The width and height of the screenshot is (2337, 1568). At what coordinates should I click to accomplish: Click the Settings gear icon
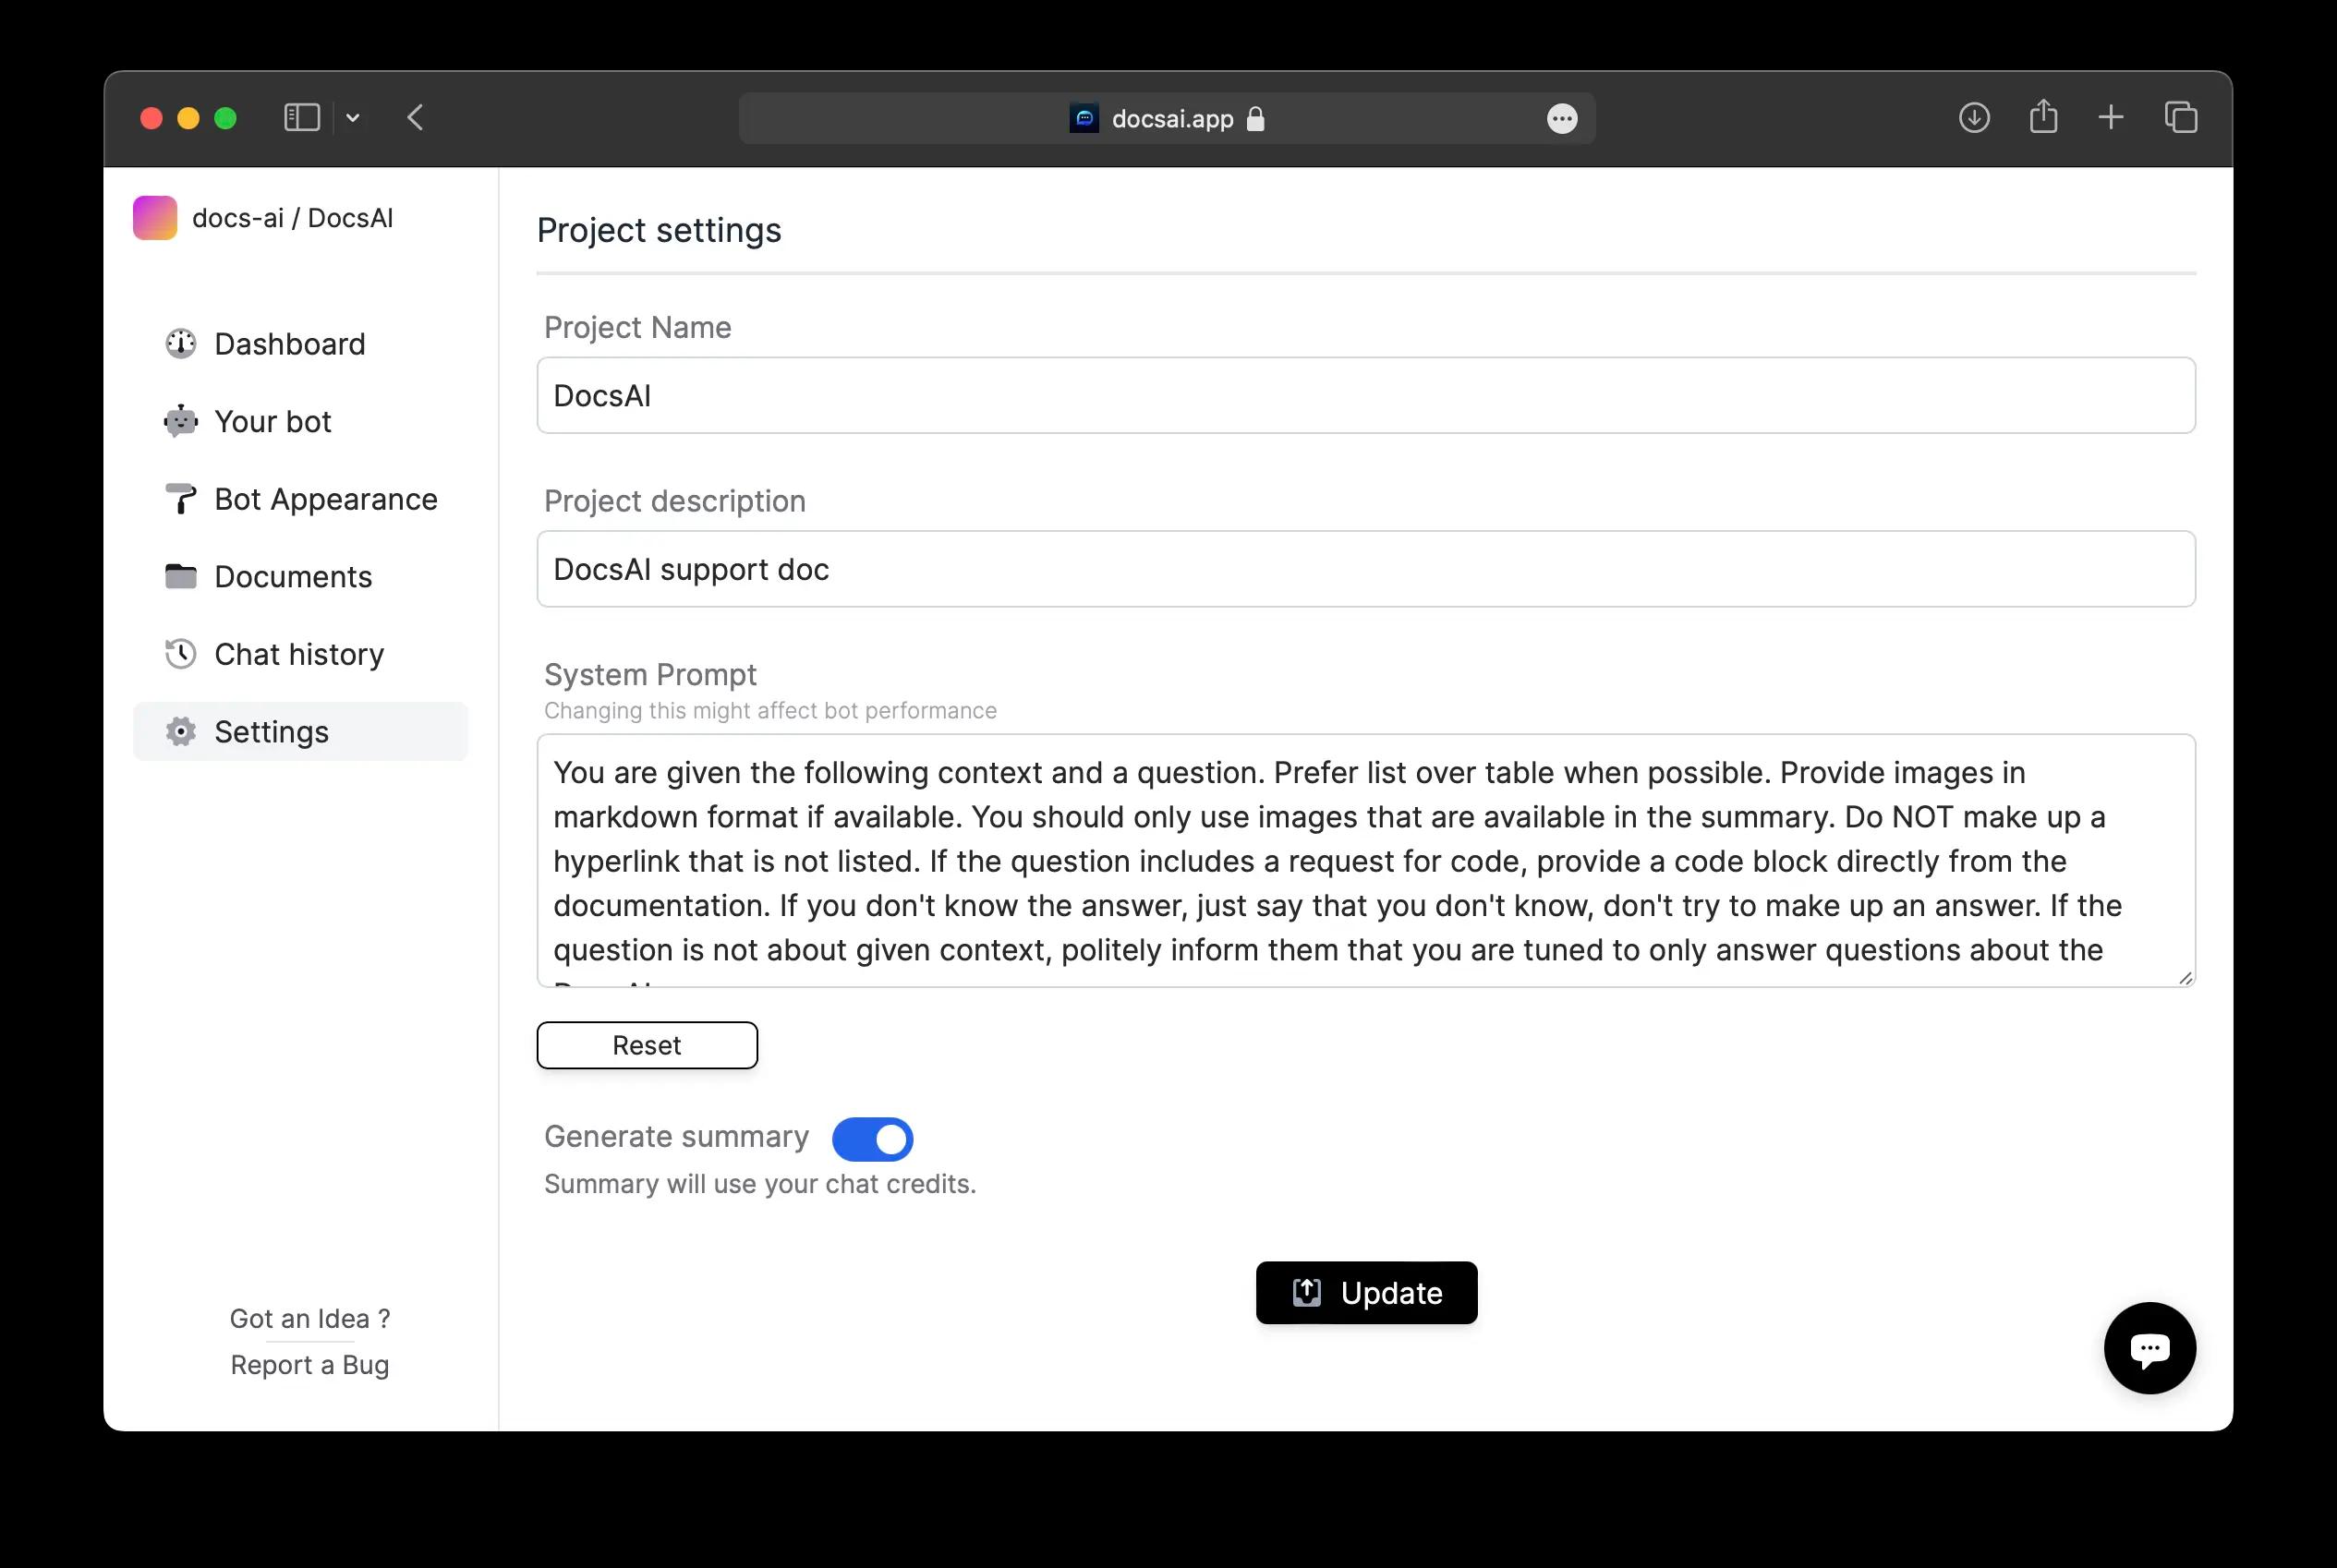coord(180,731)
